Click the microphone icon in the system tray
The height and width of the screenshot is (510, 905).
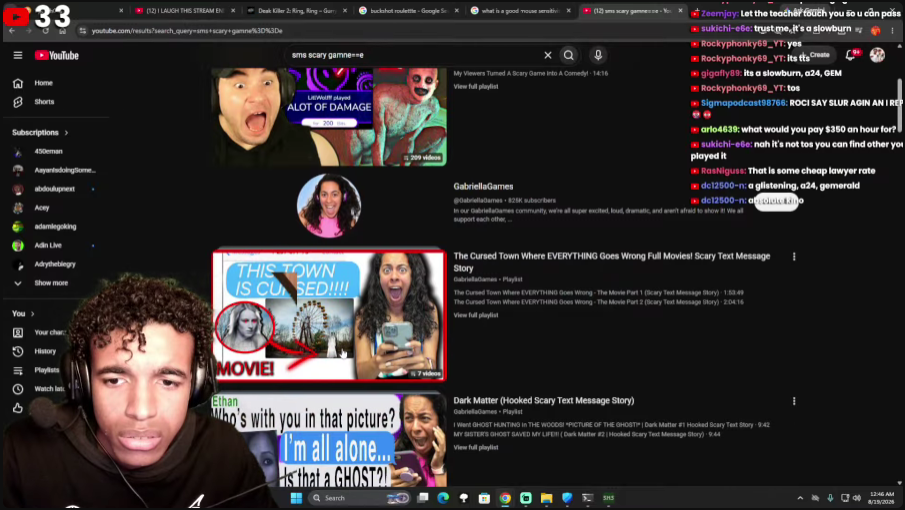[830, 498]
